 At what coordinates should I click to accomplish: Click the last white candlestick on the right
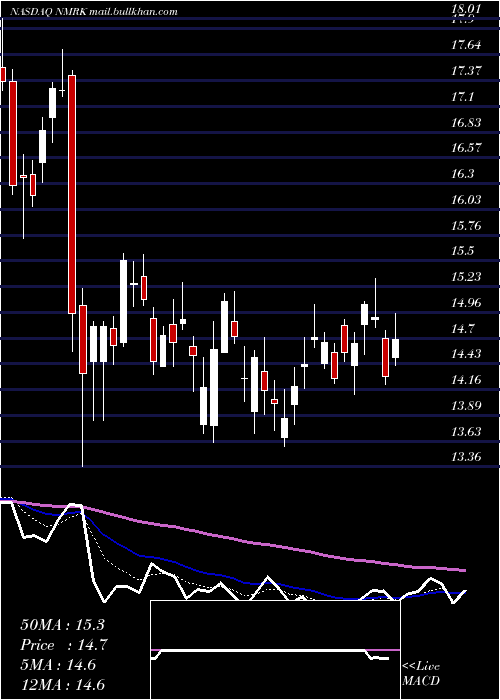tap(395, 348)
